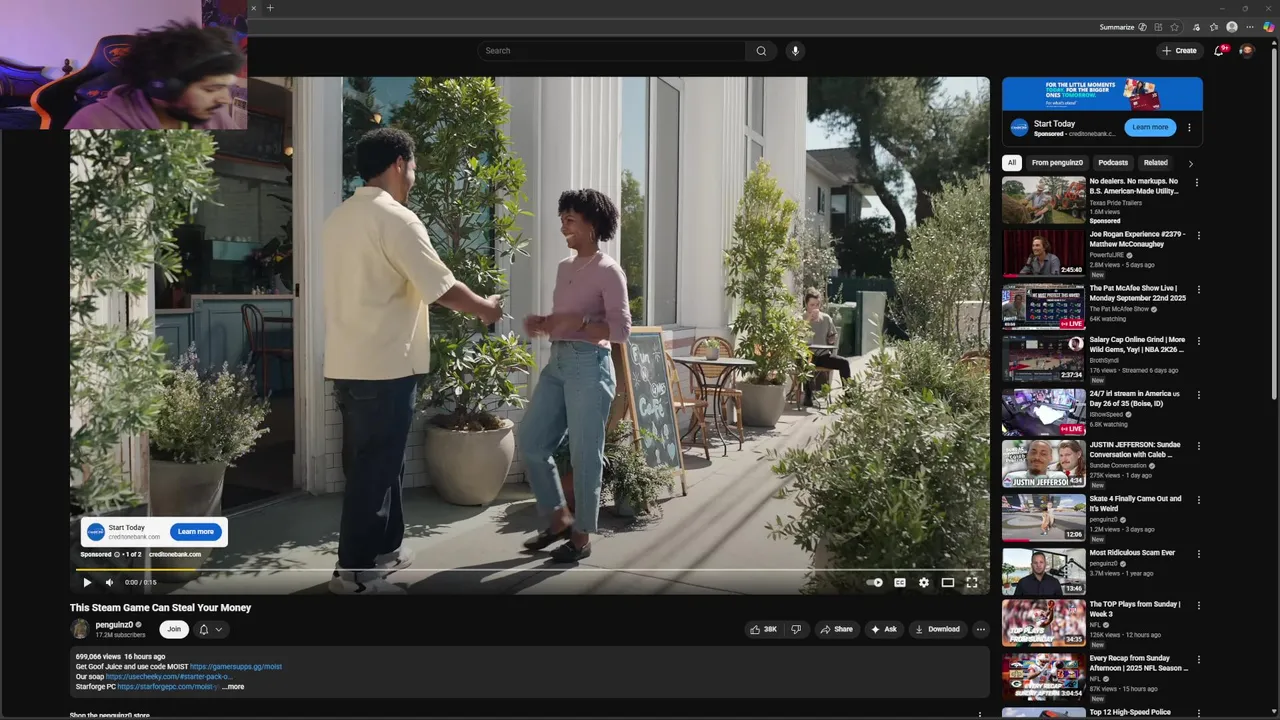Open ad info icon next to Sponsored
1280x720 pixels.
coord(117,554)
